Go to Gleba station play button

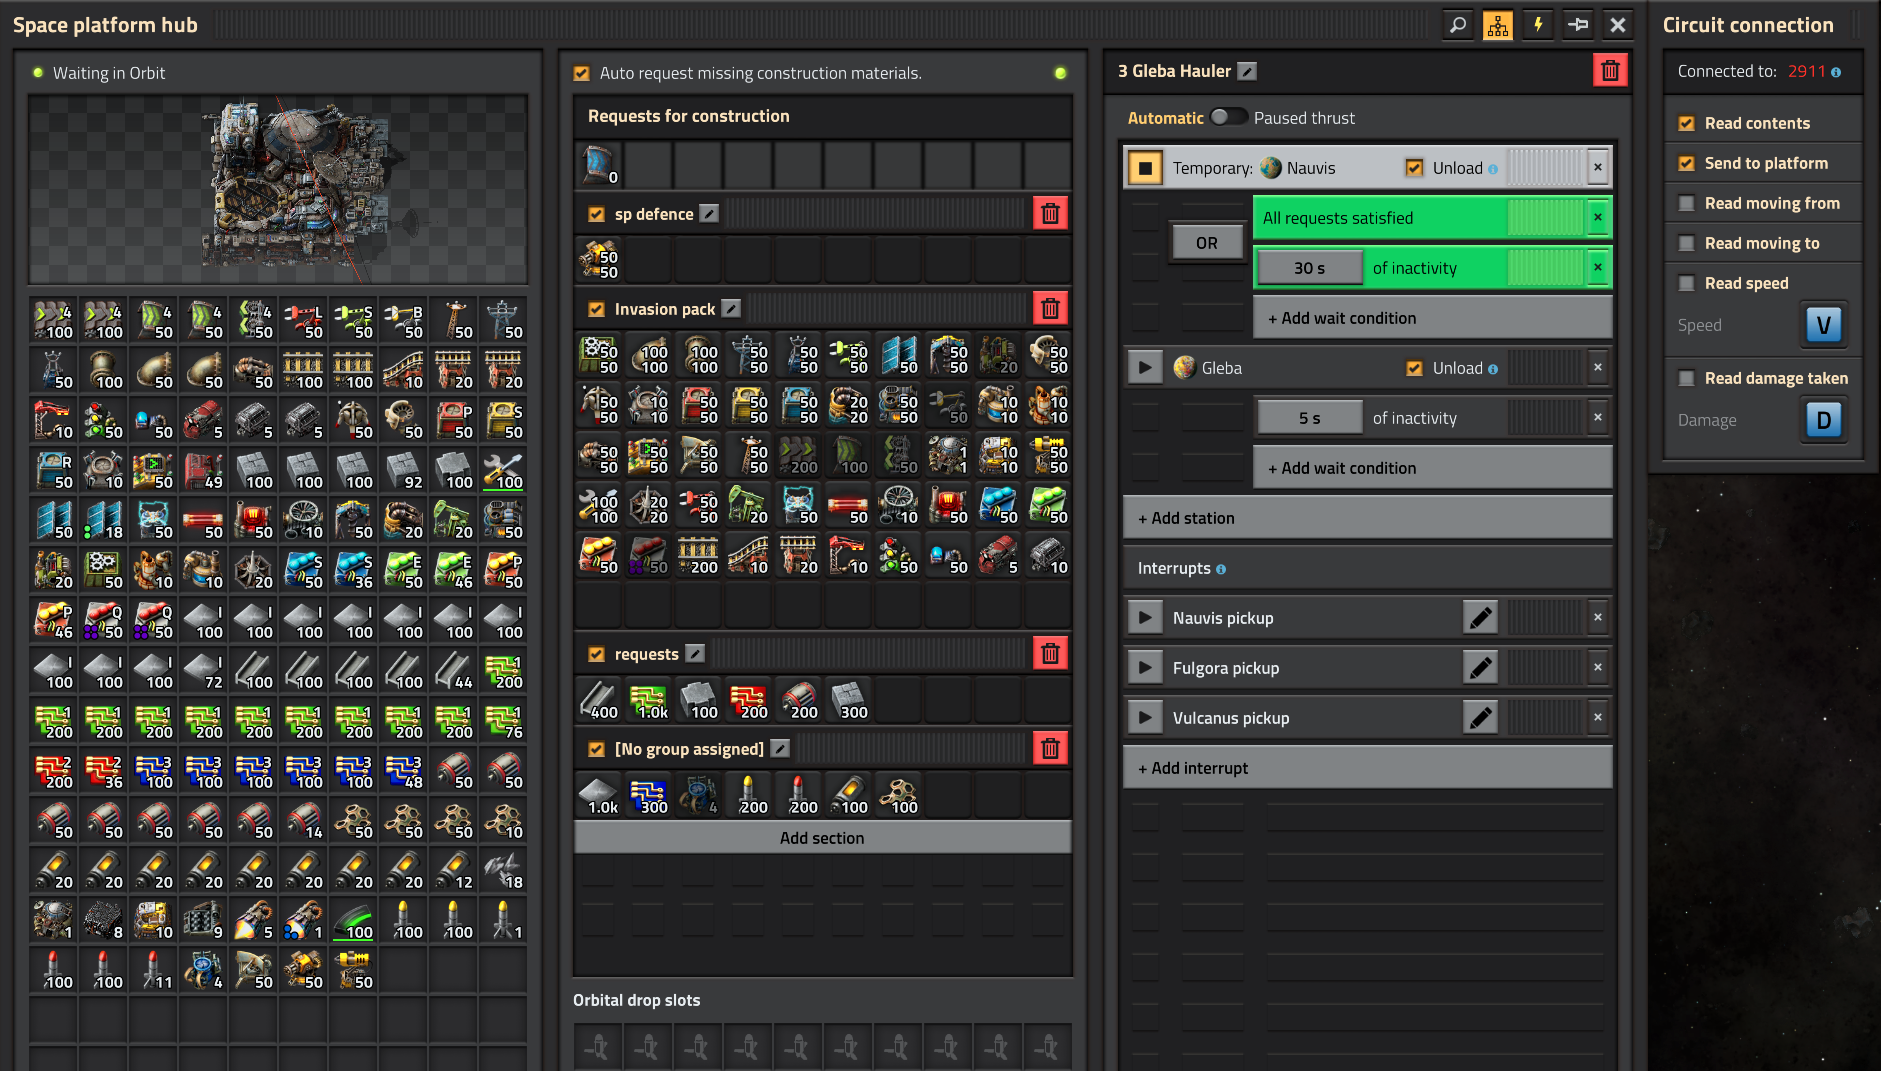(x=1145, y=367)
